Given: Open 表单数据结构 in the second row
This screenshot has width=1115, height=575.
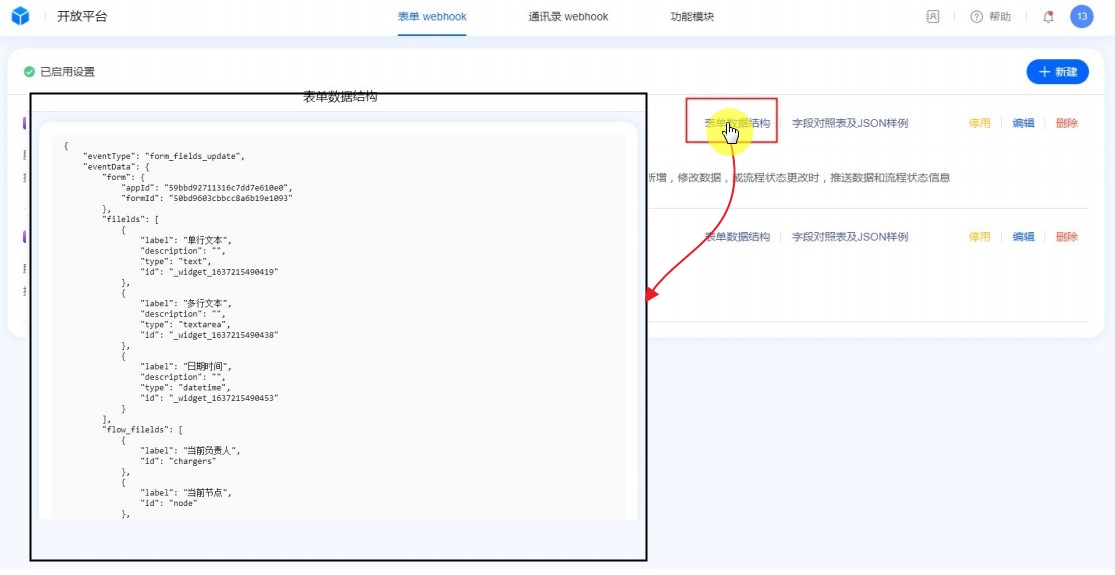Looking at the screenshot, I should point(737,237).
